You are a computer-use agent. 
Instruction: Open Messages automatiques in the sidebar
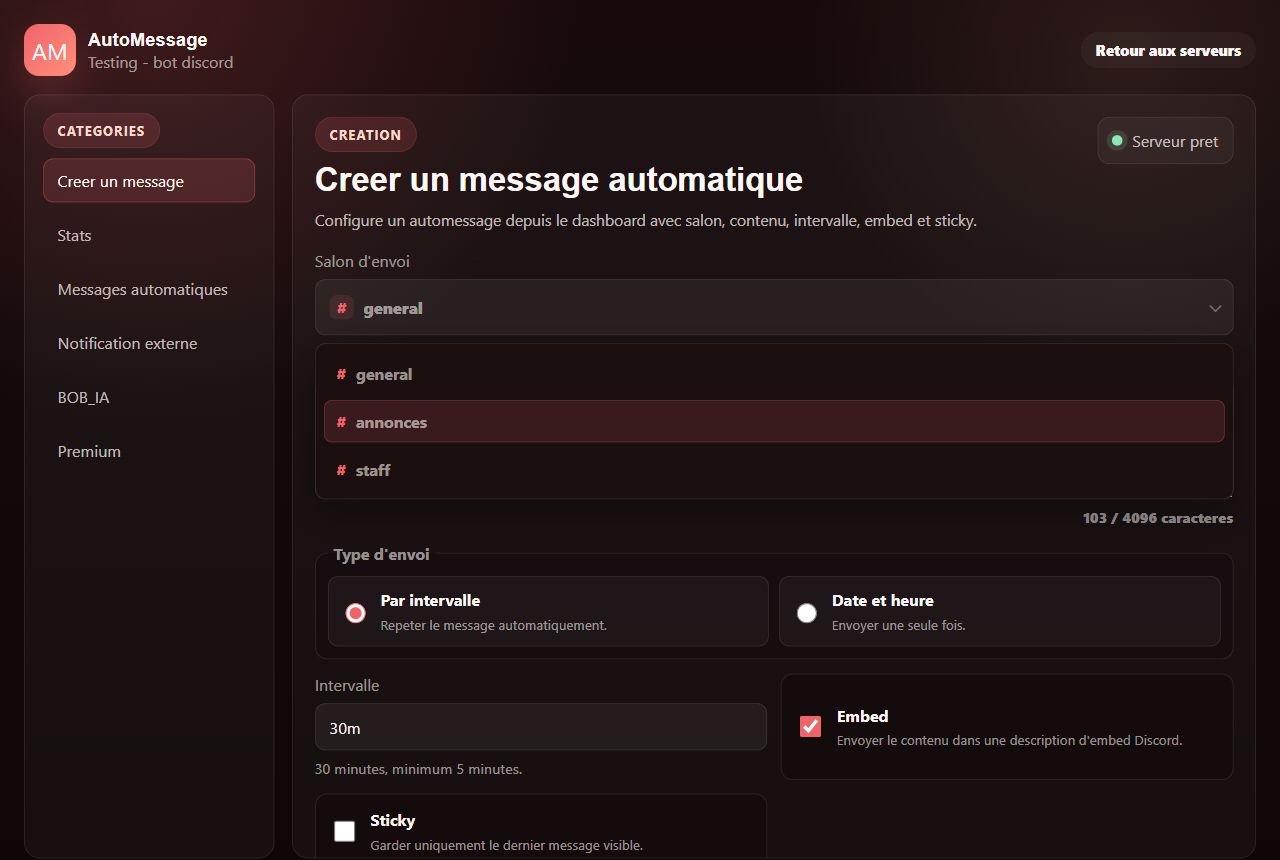point(149,290)
